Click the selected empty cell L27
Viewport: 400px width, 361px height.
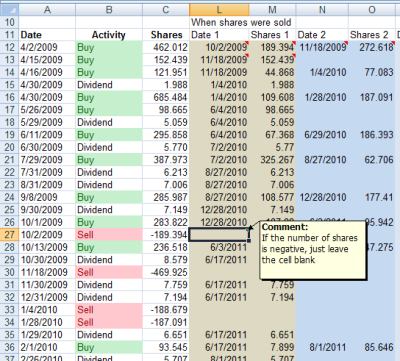coord(219,235)
